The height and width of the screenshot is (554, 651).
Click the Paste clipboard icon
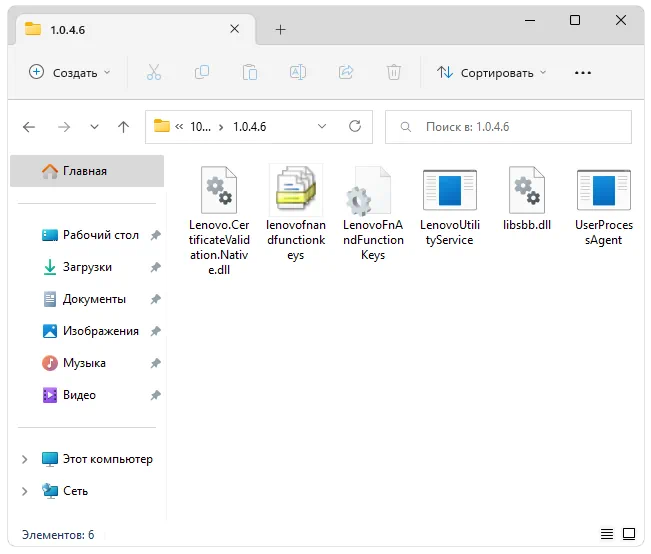click(x=250, y=72)
